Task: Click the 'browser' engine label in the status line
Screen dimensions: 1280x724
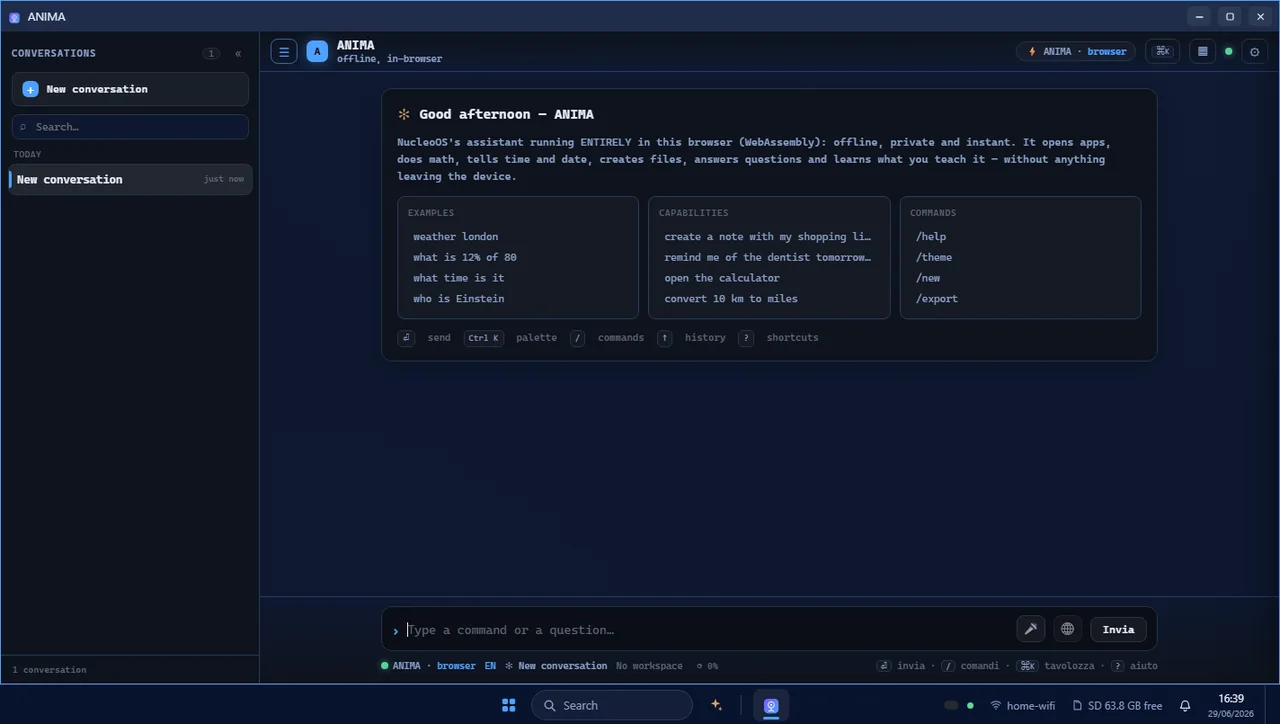Action: point(456,666)
